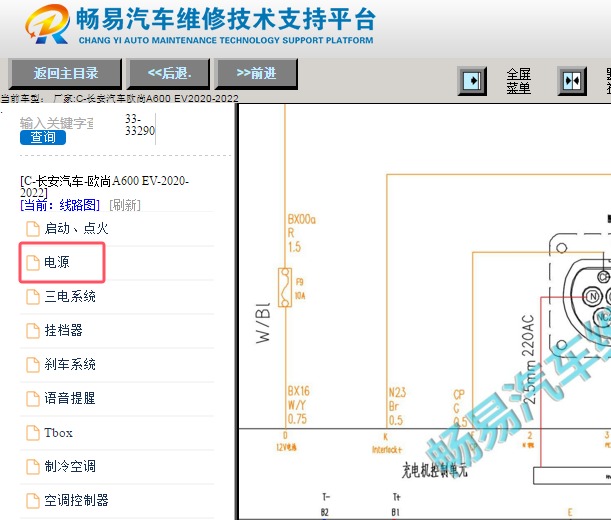611x520 pixels.
Task: Open the [当前：线路图] link
Action: point(60,205)
